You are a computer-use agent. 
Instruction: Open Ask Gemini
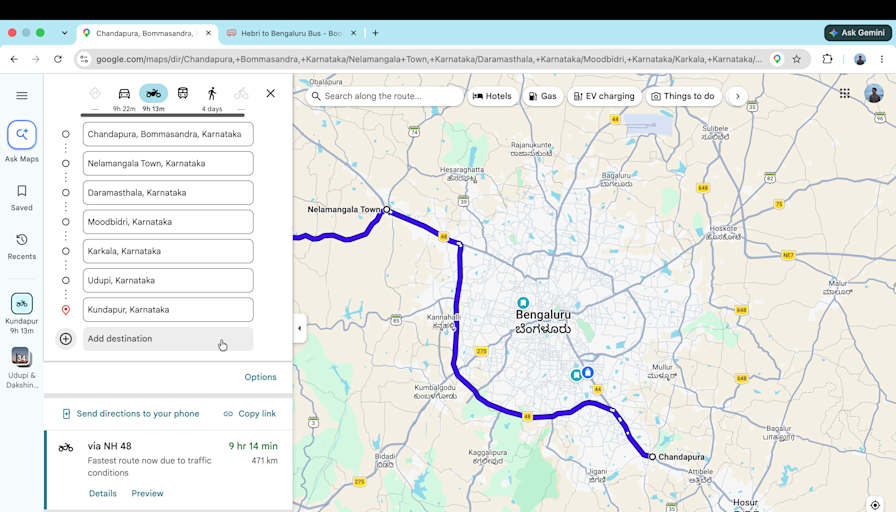point(858,33)
